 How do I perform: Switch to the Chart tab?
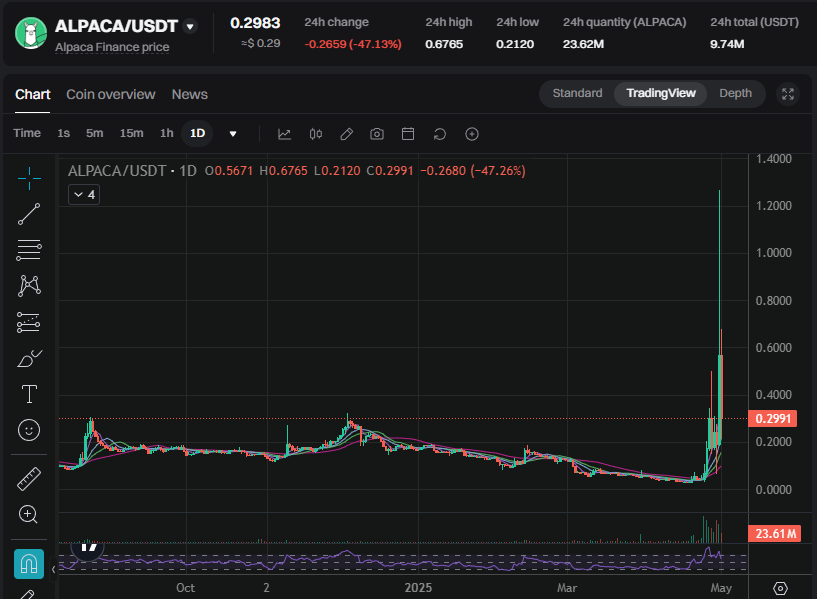coord(32,94)
